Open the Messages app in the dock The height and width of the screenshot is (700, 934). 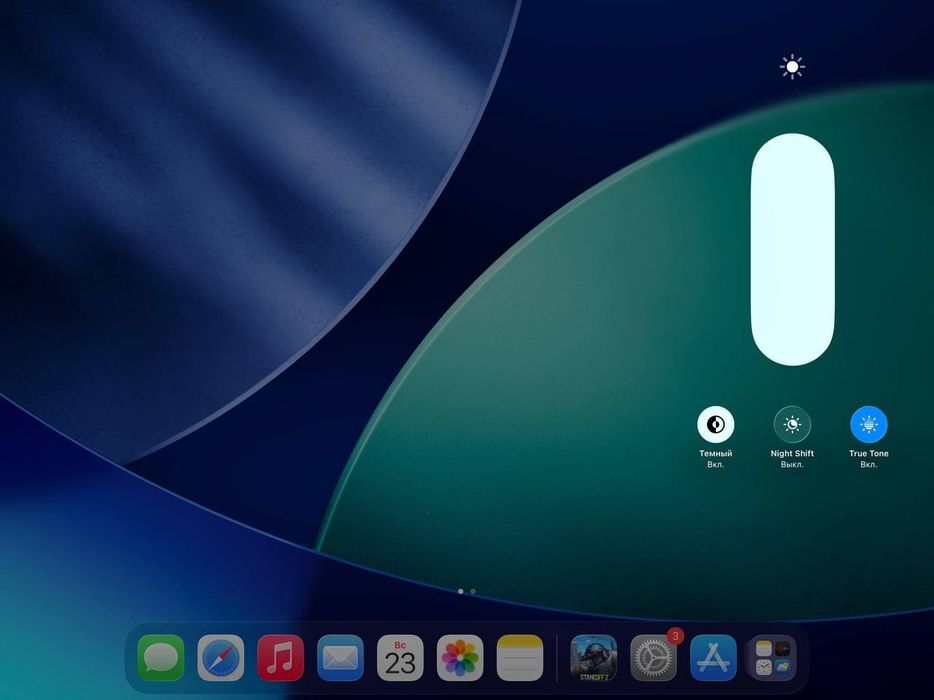pyautogui.click(x=161, y=658)
